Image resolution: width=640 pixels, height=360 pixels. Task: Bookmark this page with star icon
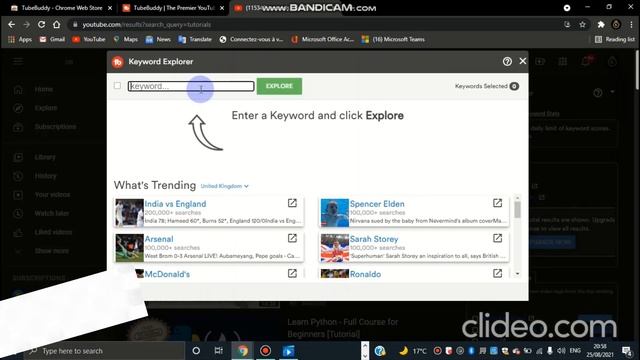[x=582, y=24]
